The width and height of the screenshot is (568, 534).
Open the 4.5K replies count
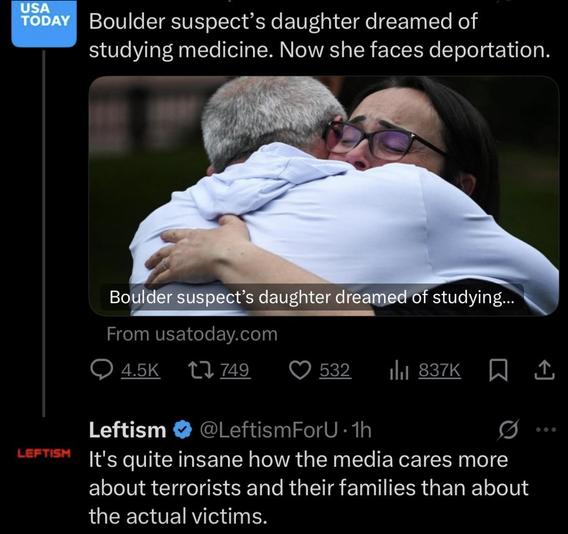coord(140,370)
